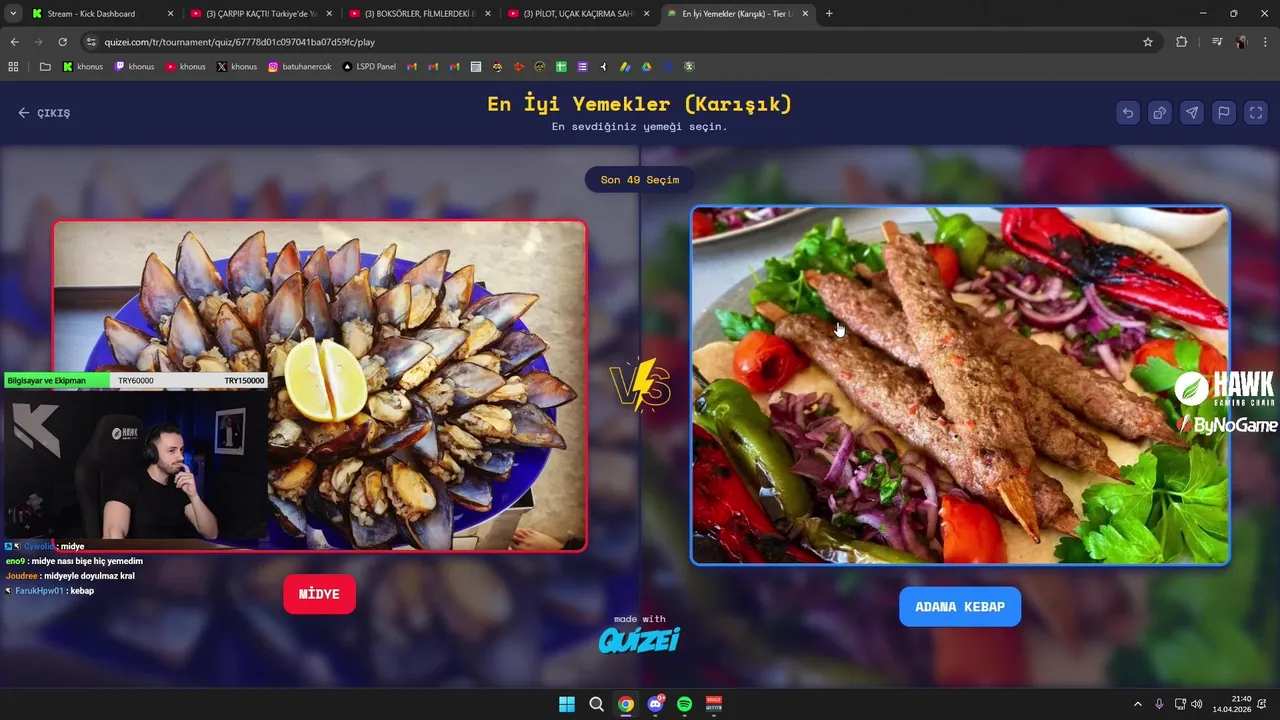1280x720 pixels.
Task: Open the YouTube khonus bookmark
Action: pos(185,67)
